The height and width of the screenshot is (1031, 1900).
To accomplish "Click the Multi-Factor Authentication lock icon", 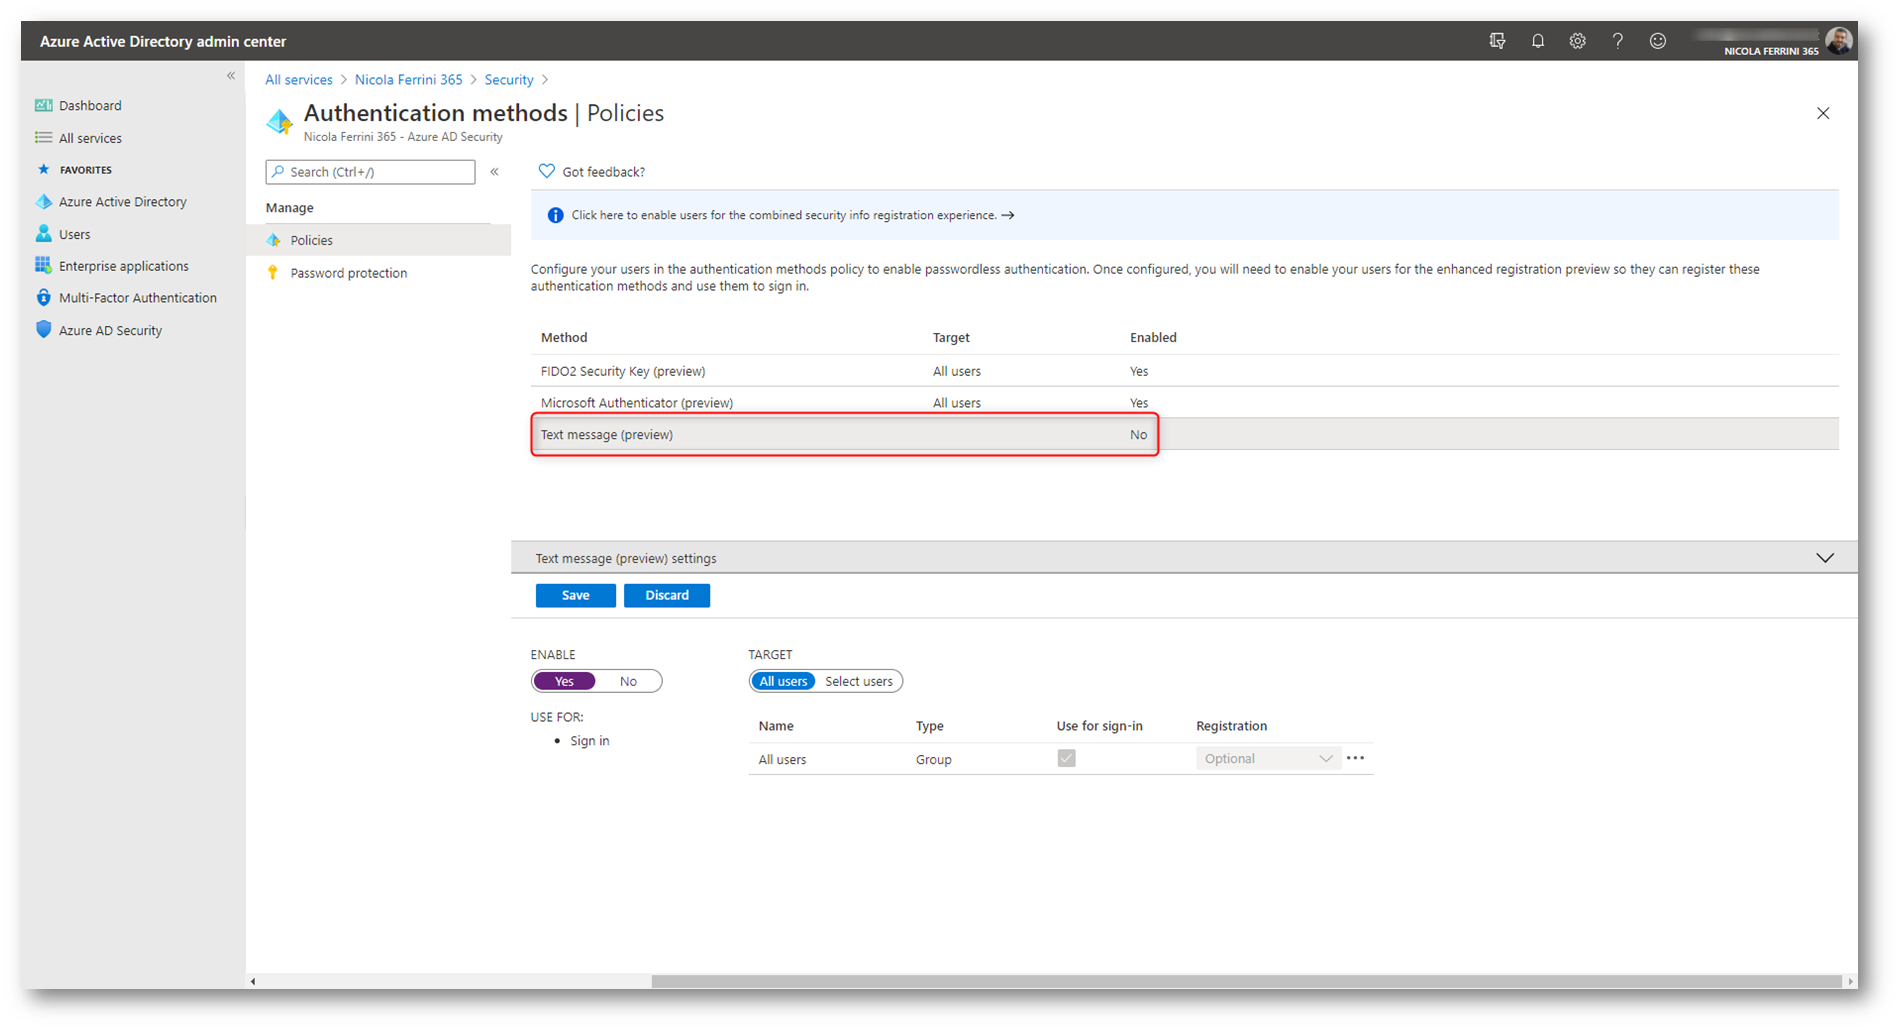I will [x=43, y=298].
